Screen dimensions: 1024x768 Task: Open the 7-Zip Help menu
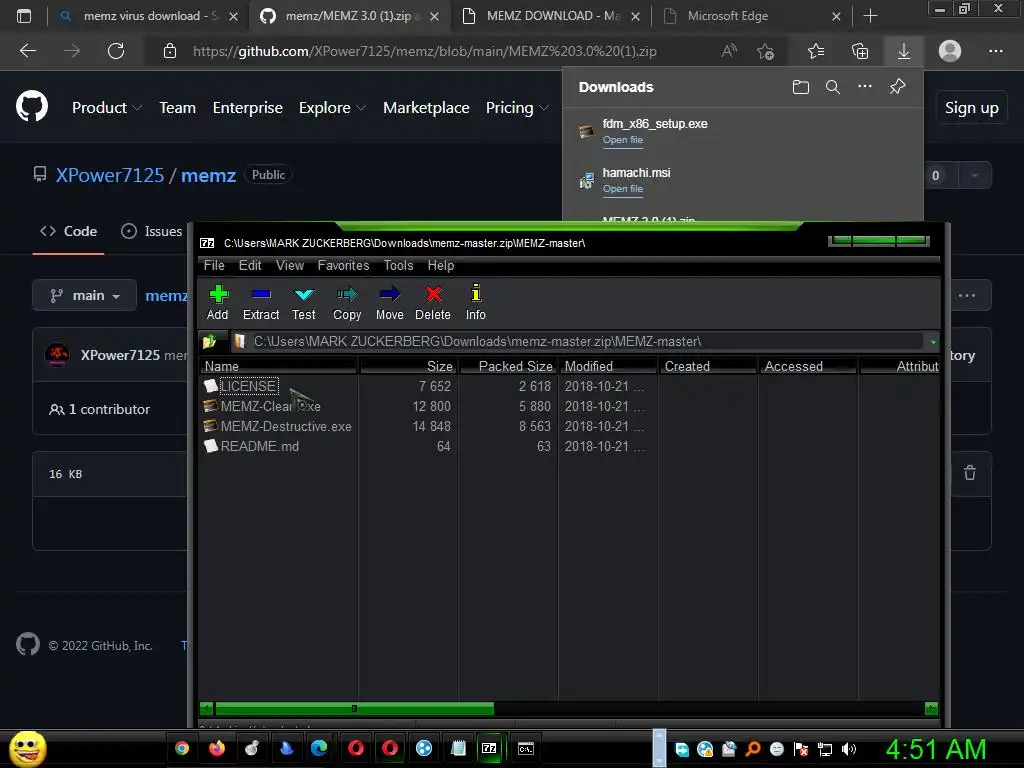(x=441, y=265)
